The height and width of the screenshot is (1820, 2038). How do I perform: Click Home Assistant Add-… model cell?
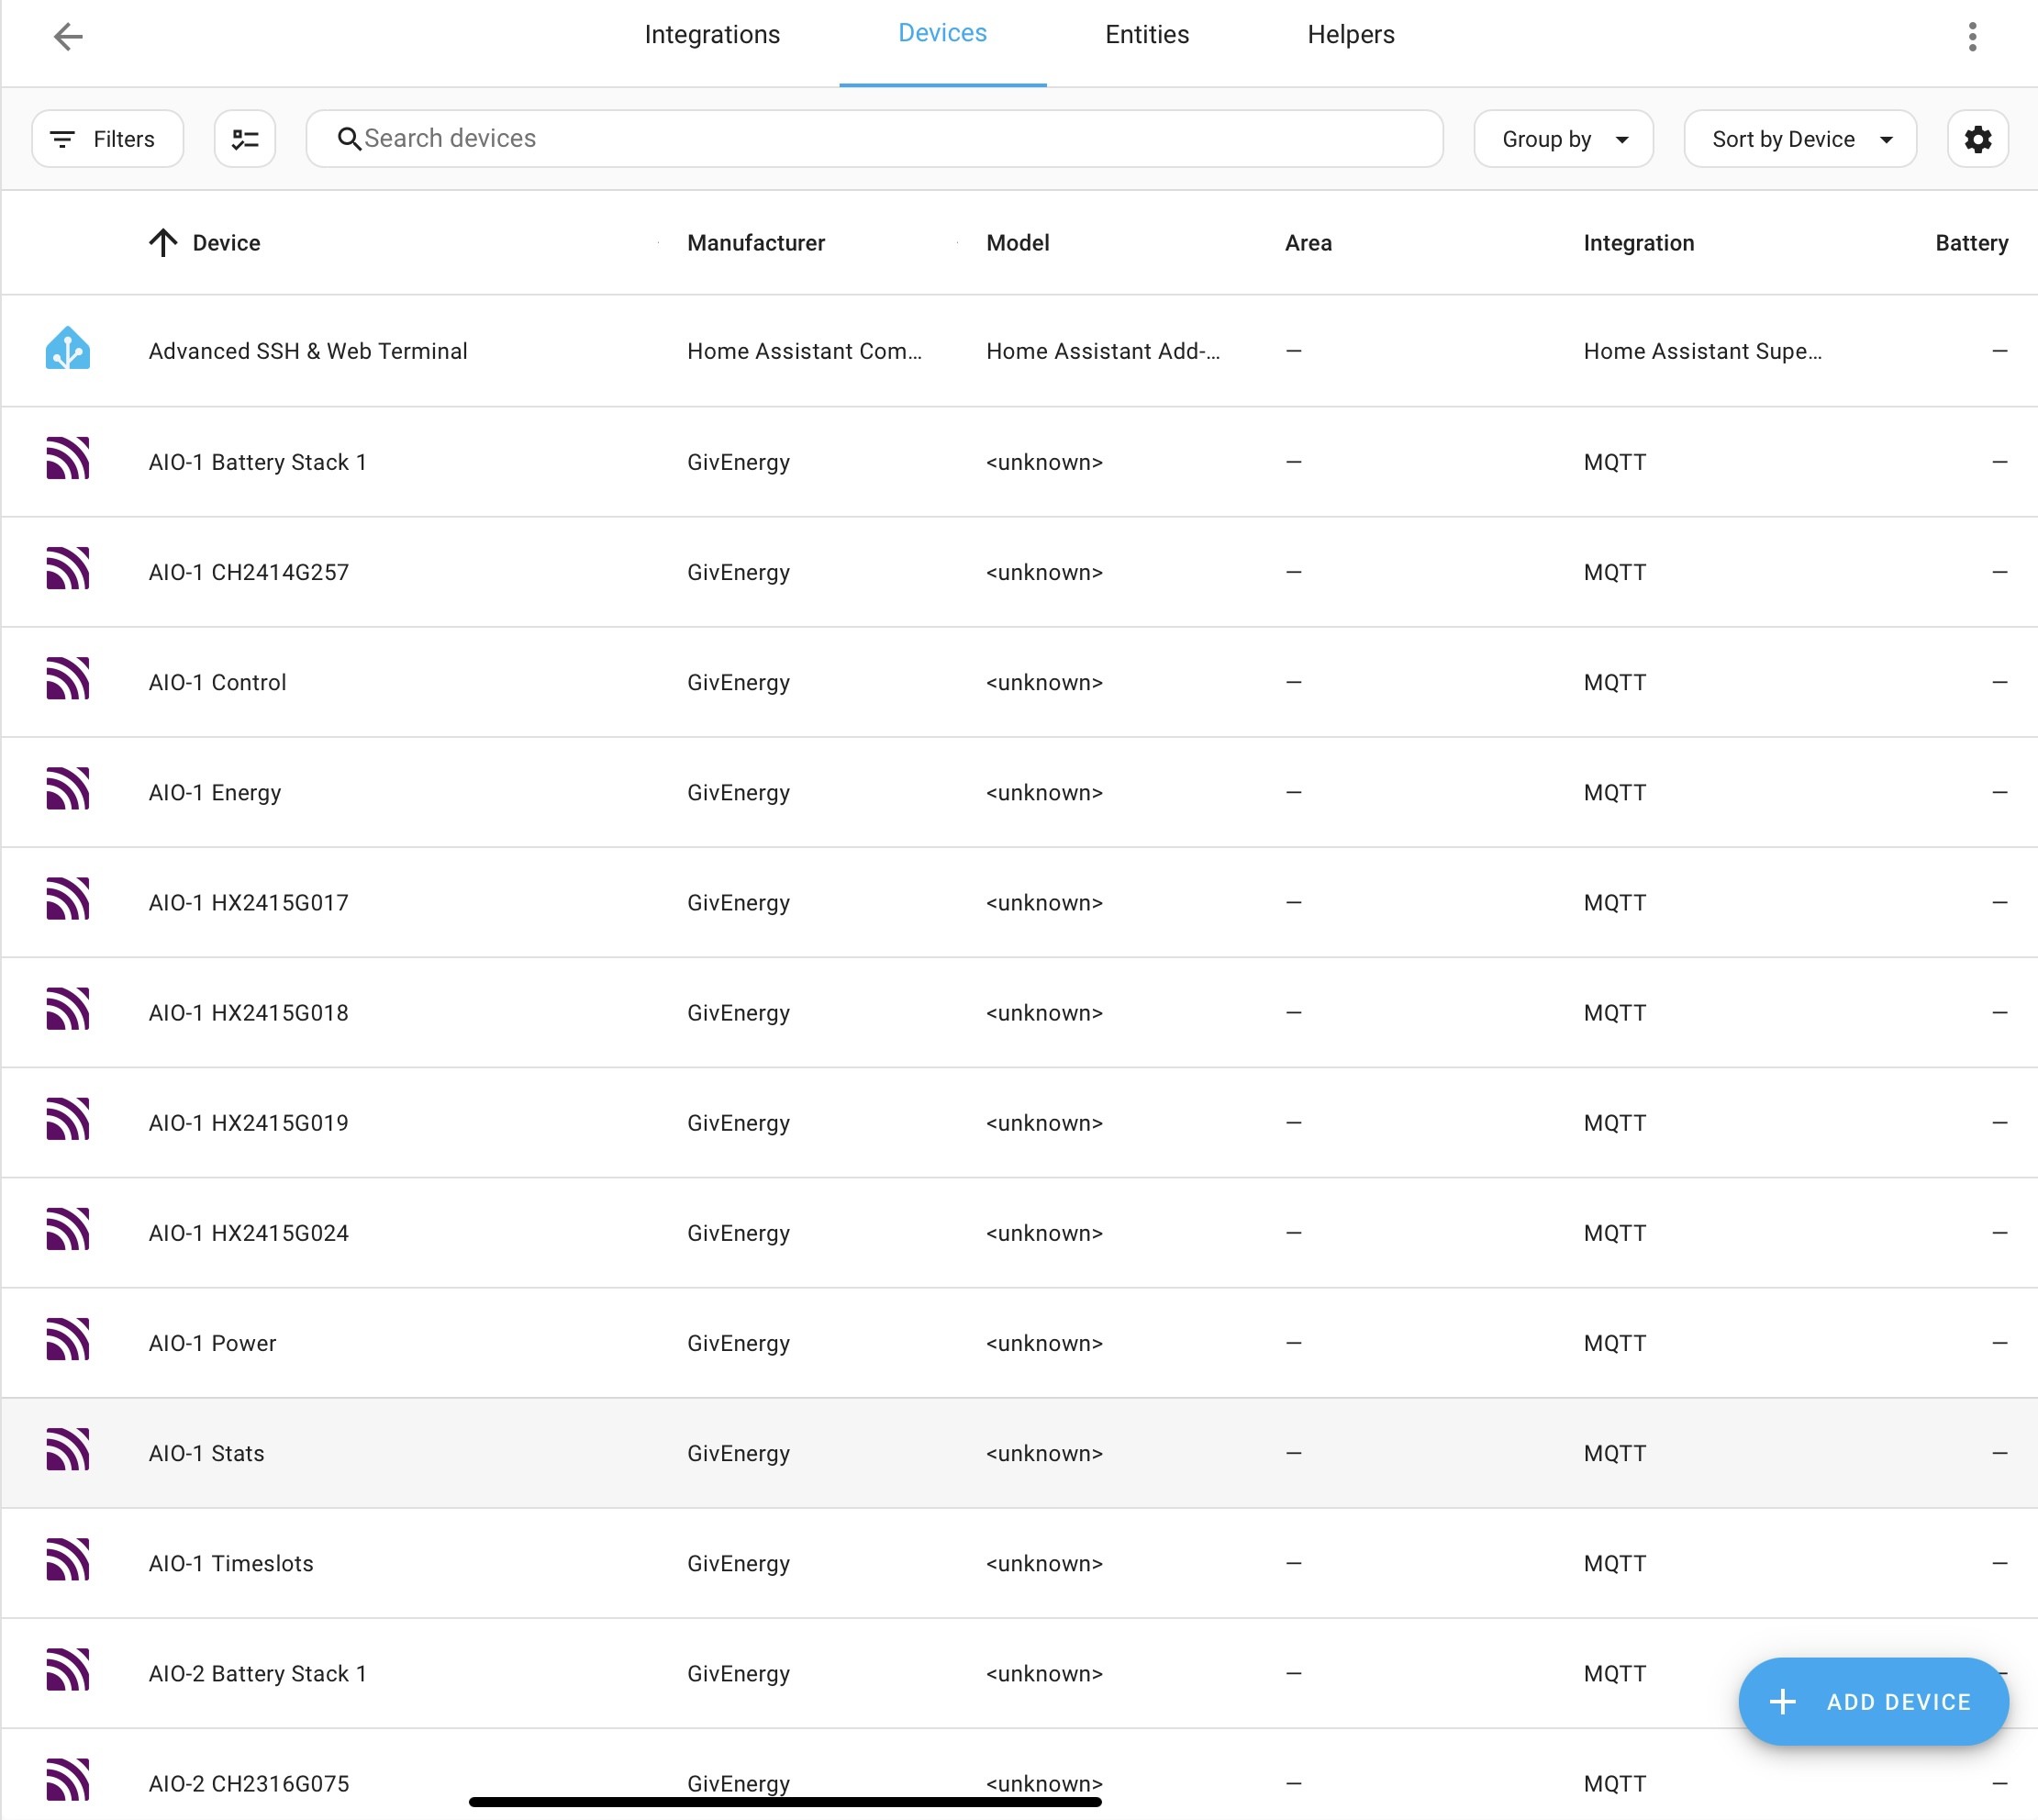pos(1103,351)
